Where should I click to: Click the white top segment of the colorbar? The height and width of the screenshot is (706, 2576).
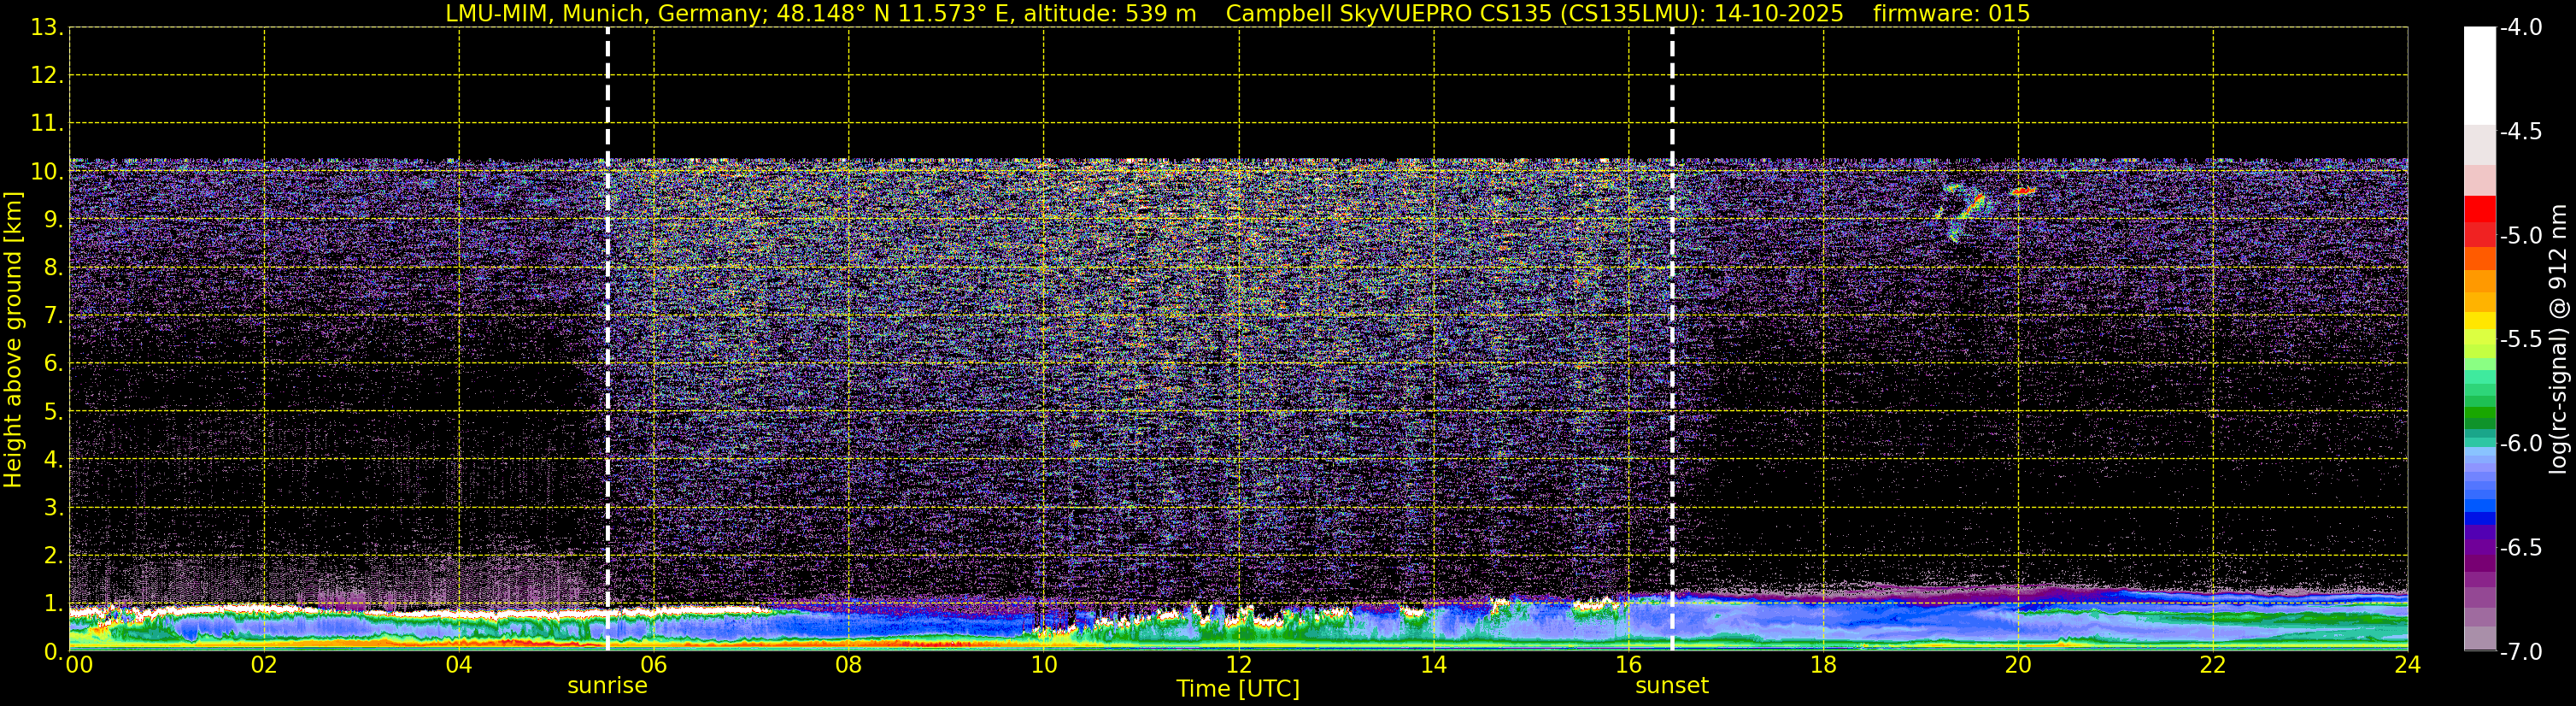(2480, 75)
